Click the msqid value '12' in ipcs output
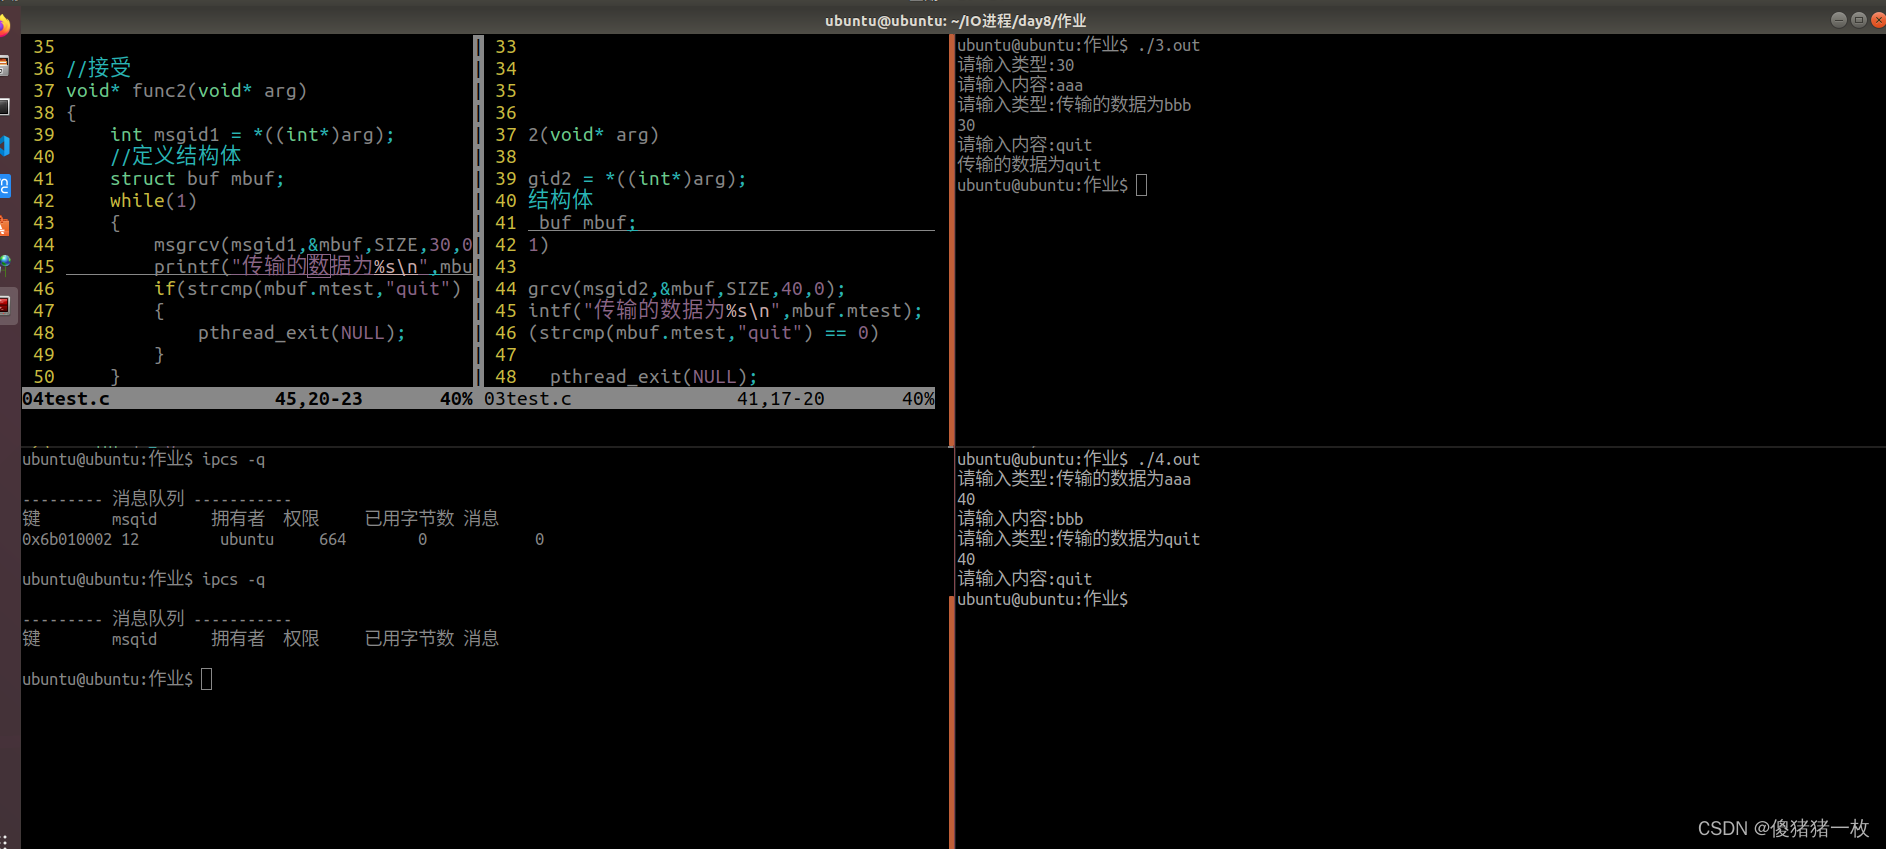This screenshot has width=1886, height=849. pos(130,540)
